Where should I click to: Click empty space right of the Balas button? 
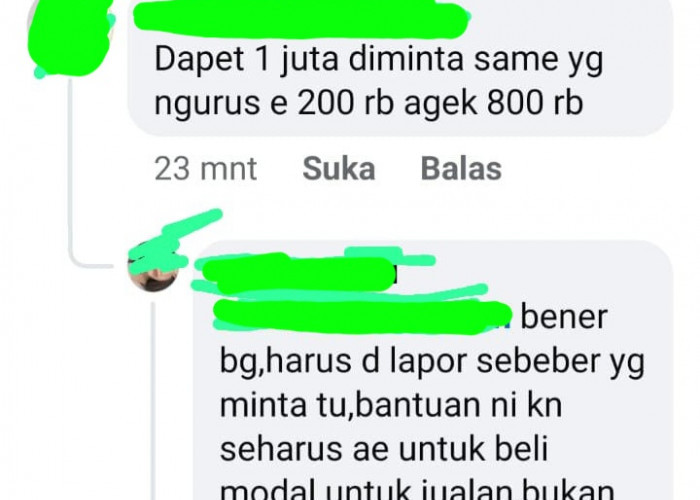pos(589,169)
